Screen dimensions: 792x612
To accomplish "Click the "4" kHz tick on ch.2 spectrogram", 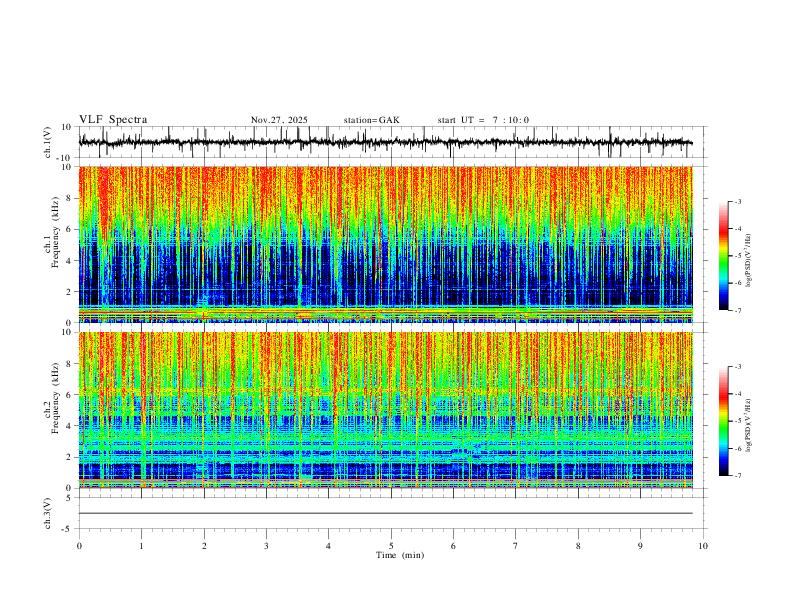I will [x=69, y=426].
